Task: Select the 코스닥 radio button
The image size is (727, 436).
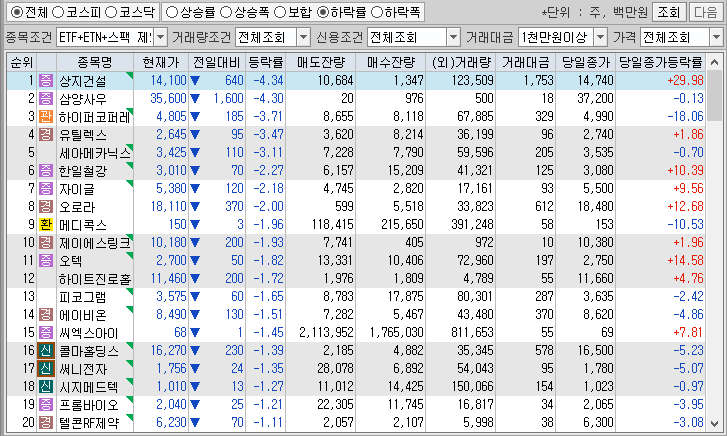Action: [111, 13]
